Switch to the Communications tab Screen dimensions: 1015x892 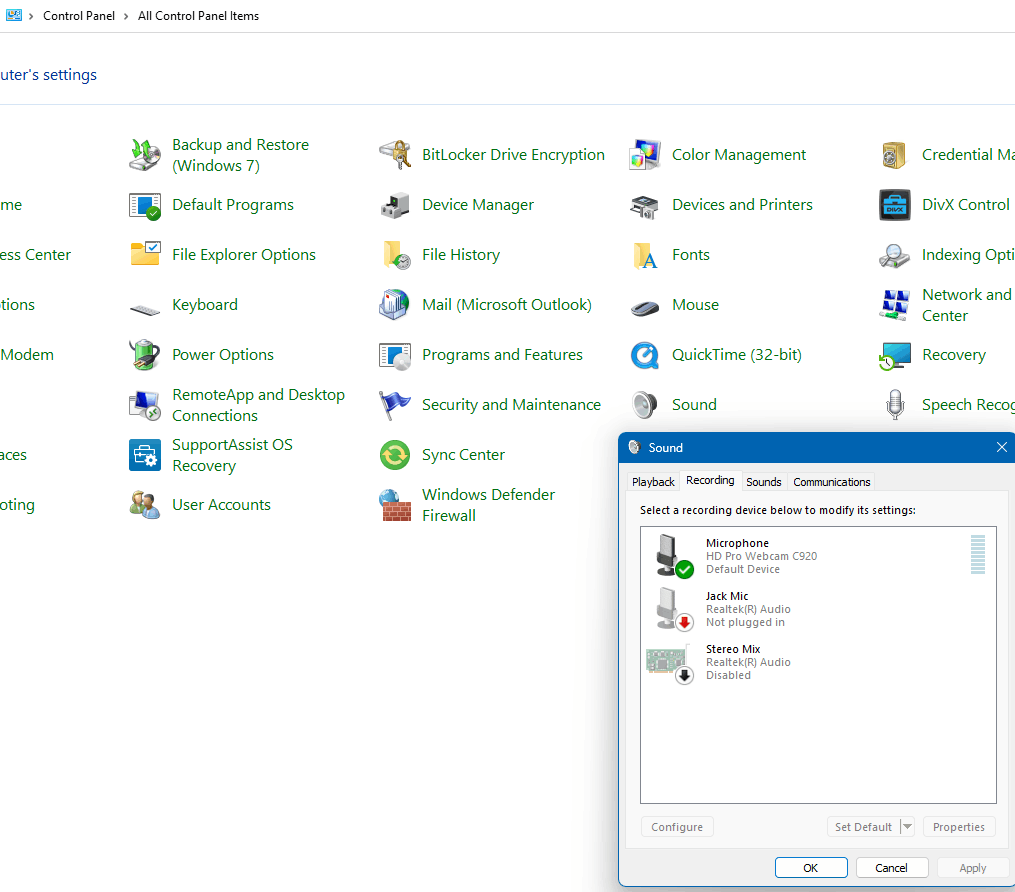[830, 481]
